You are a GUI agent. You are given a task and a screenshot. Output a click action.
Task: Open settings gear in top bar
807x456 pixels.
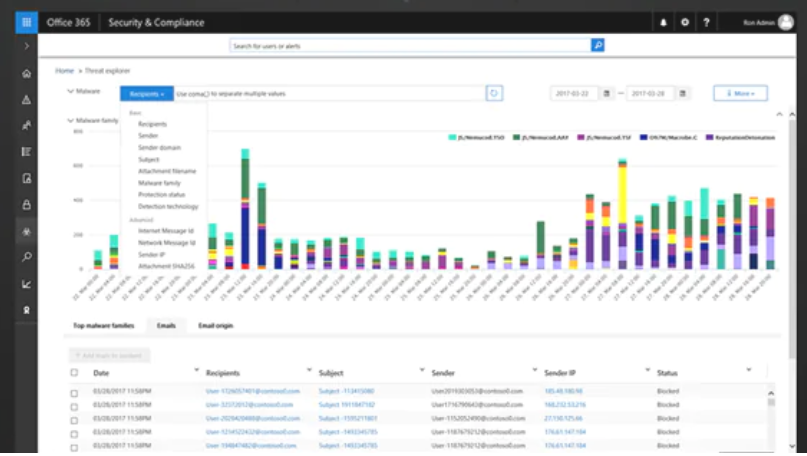[685, 23]
